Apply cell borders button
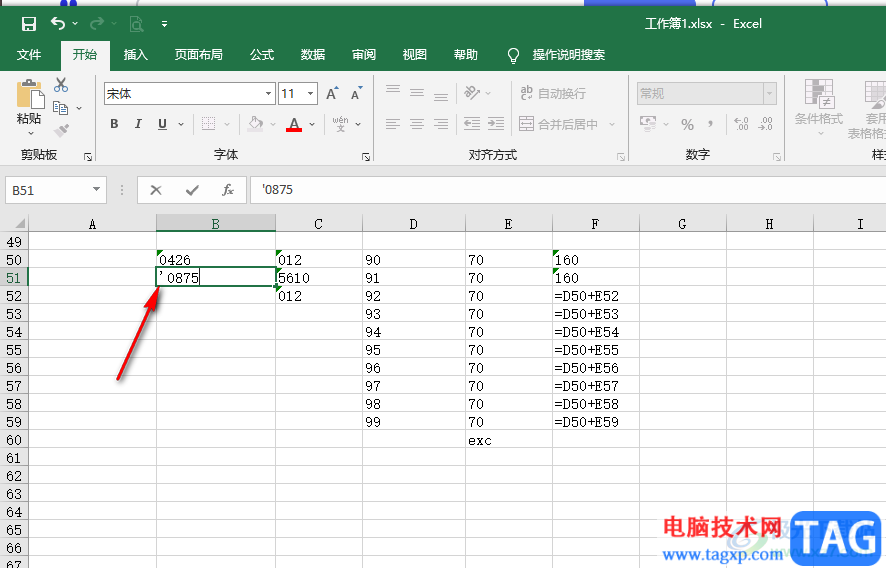This screenshot has width=886, height=568. pyautogui.click(x=209, y=124)
